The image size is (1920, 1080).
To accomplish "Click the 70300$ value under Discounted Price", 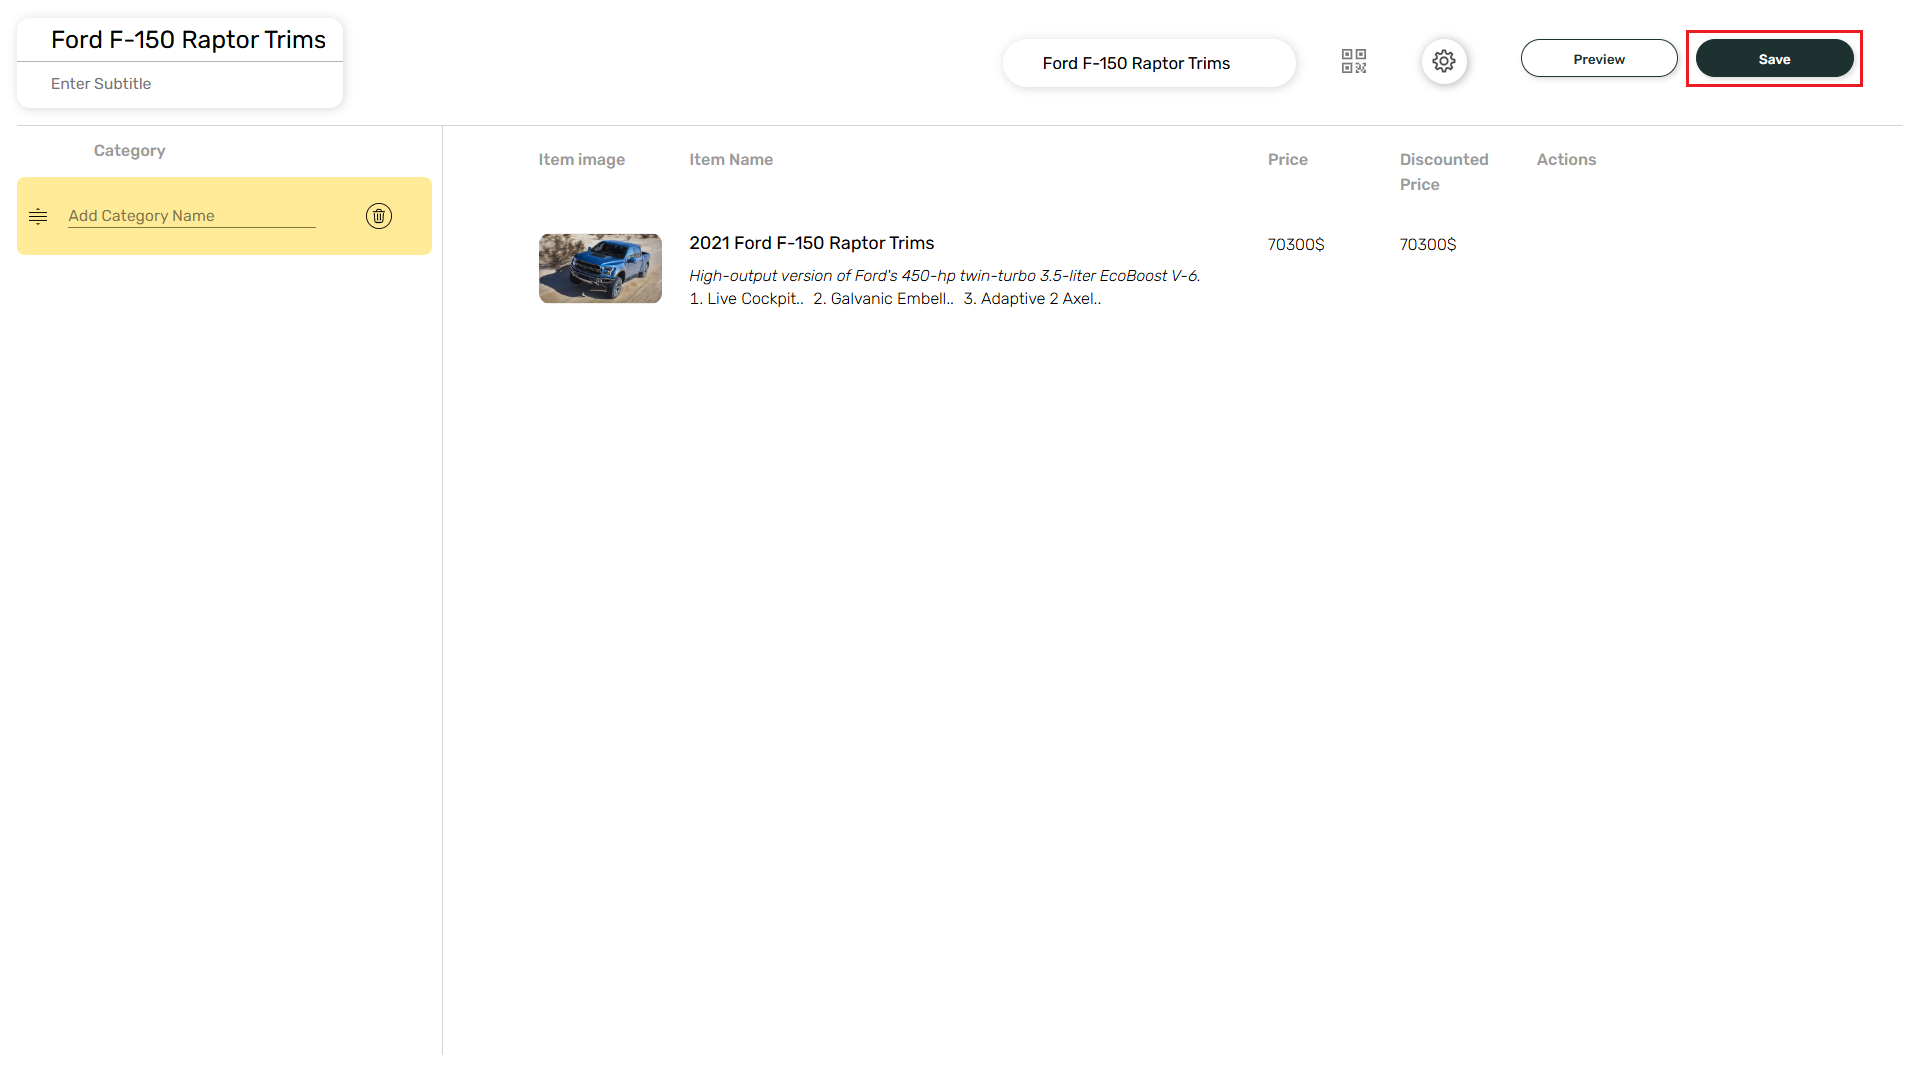I will tap(1427, 245).
